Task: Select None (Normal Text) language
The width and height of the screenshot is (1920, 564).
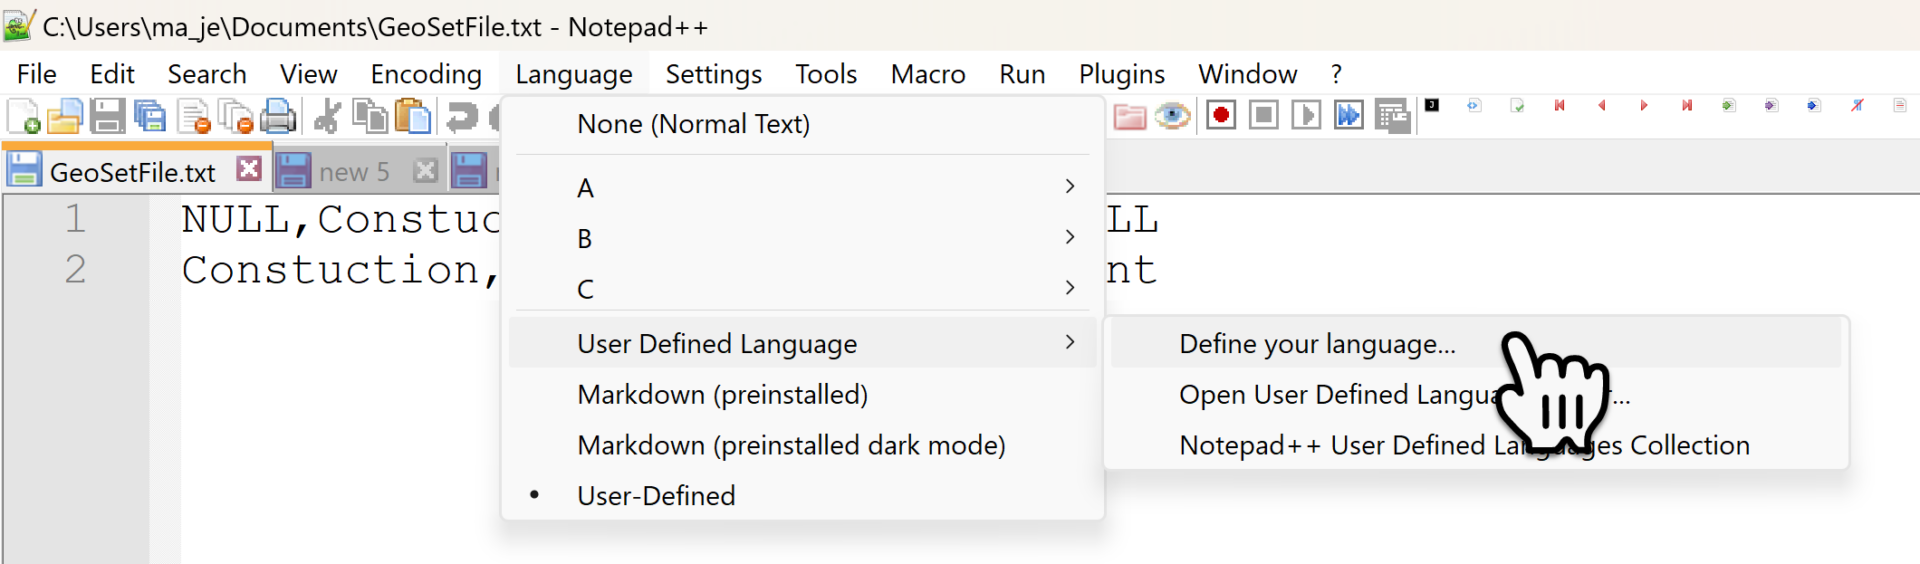Action: pyautogui.click(x=693, y=124)
